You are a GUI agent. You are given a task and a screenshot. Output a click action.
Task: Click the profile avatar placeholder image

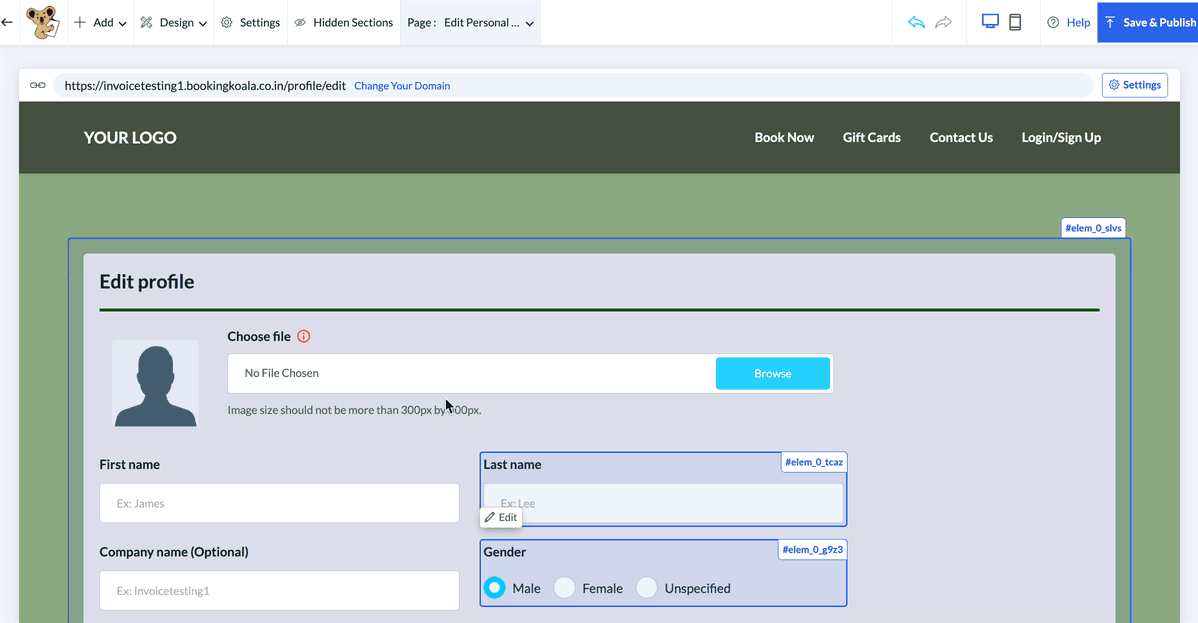[155, 384]
